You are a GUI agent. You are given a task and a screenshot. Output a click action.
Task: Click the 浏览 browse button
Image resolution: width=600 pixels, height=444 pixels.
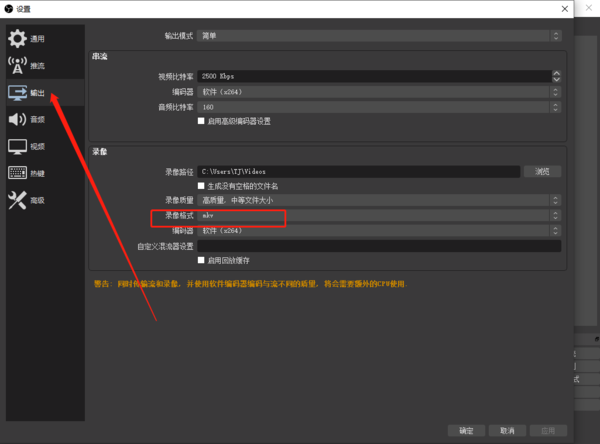click(x=542, y=172)
